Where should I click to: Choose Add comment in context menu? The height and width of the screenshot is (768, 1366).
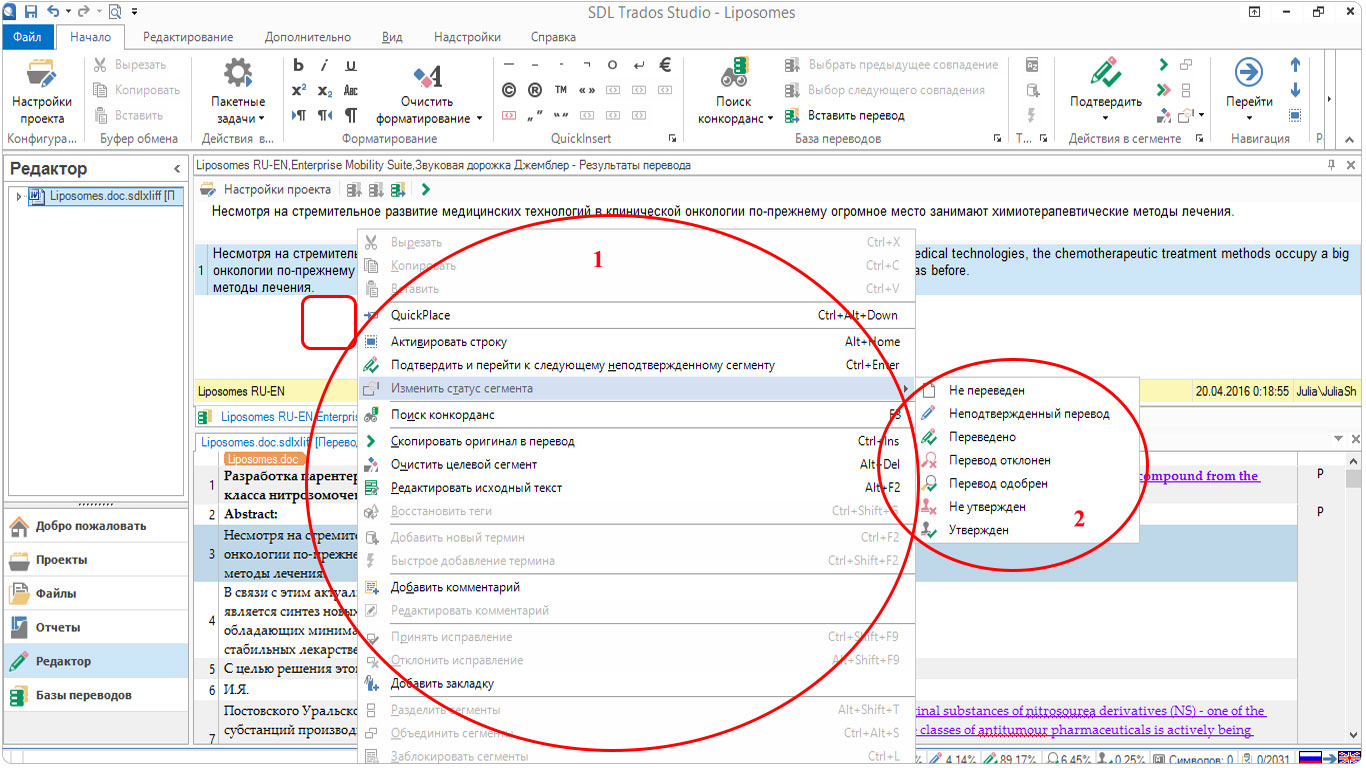coord(636,587)
